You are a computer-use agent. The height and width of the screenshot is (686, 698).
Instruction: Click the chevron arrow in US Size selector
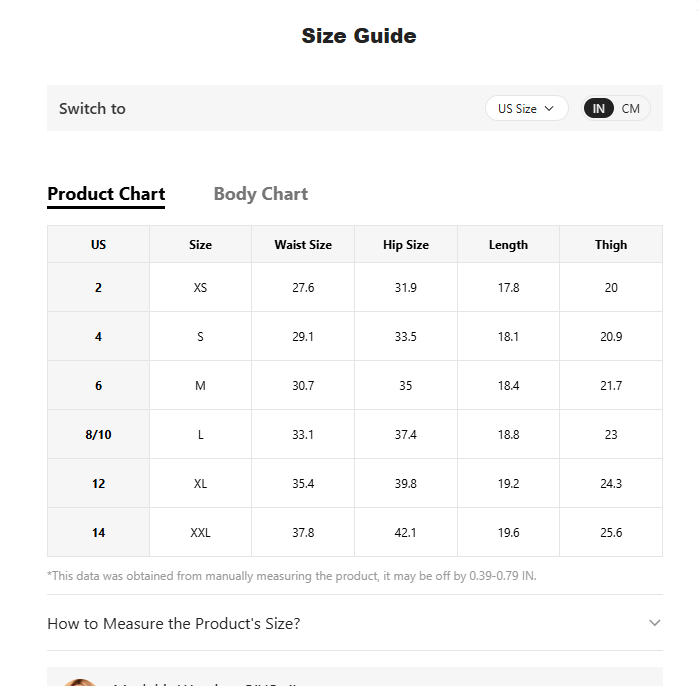[x=549, y=108]
